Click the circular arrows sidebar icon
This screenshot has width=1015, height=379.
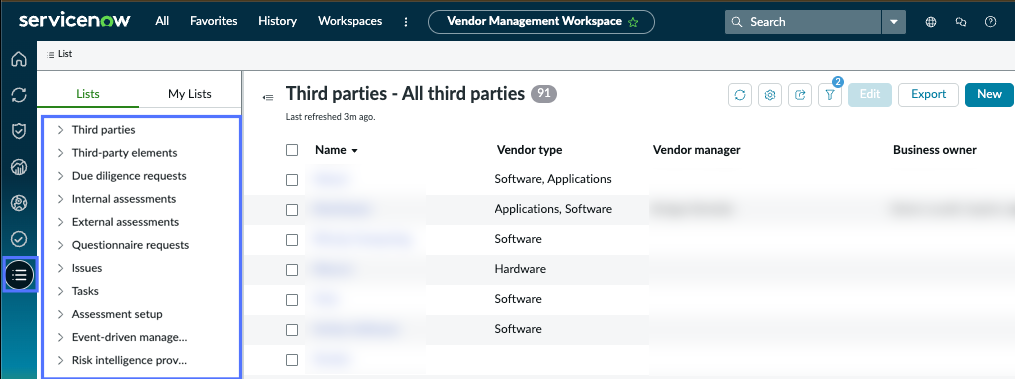click(19, 95)
